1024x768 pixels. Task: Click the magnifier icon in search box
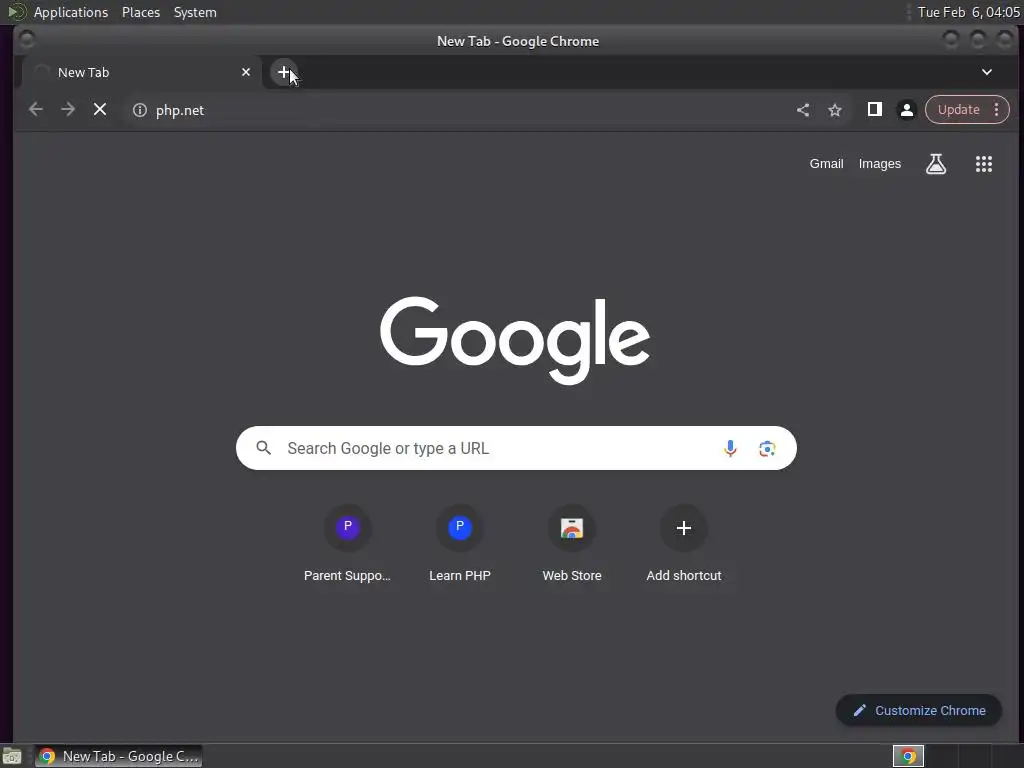(263, 448)
